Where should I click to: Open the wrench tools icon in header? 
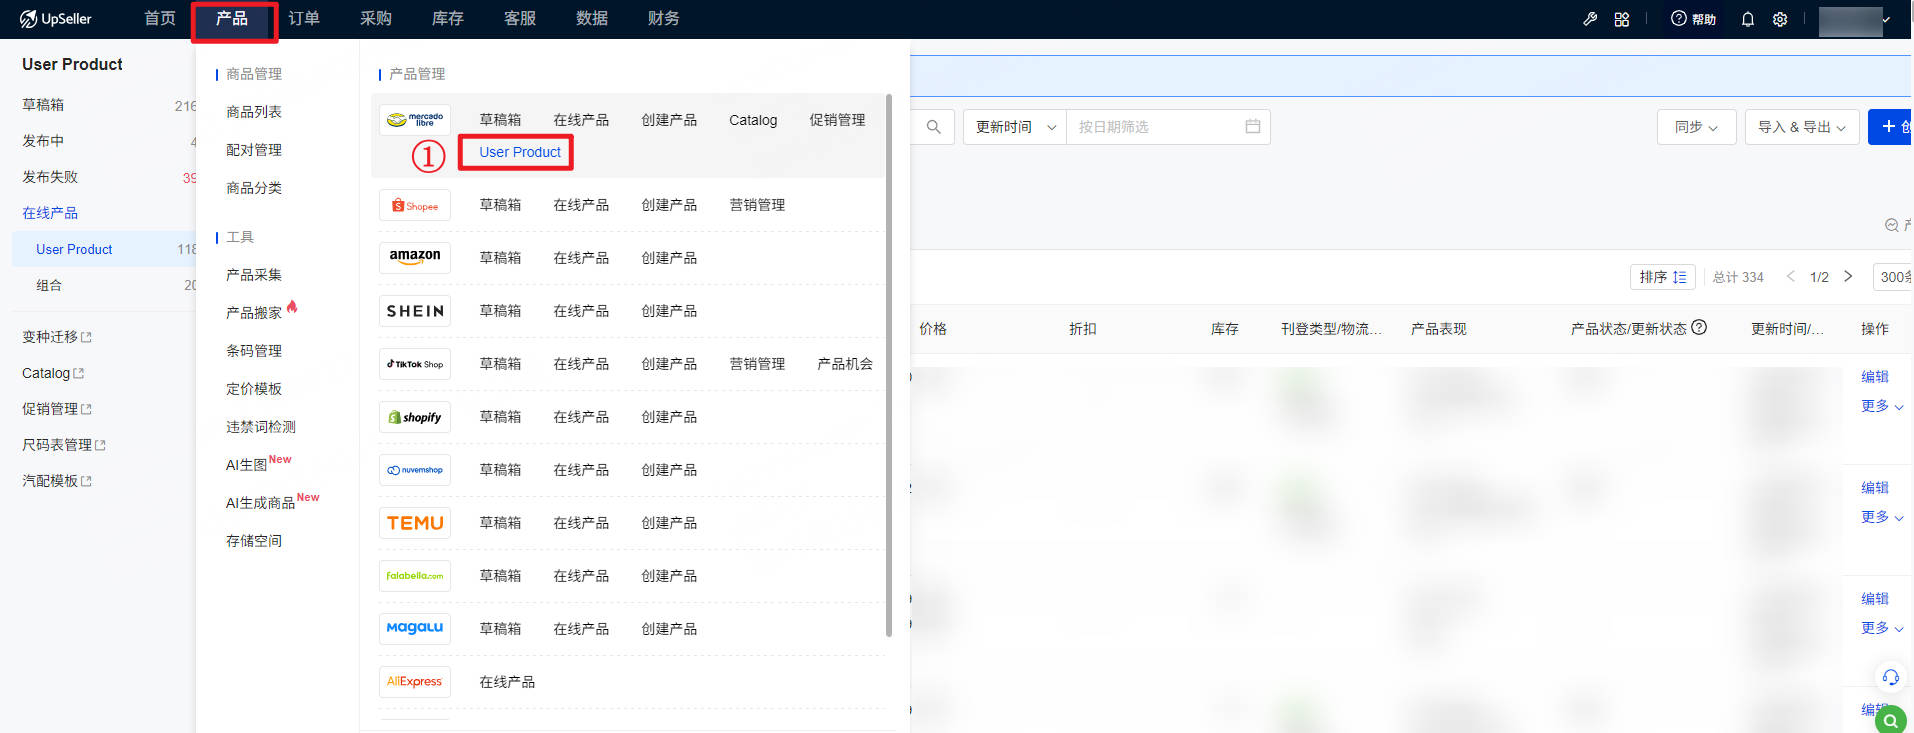[1590, 19]
